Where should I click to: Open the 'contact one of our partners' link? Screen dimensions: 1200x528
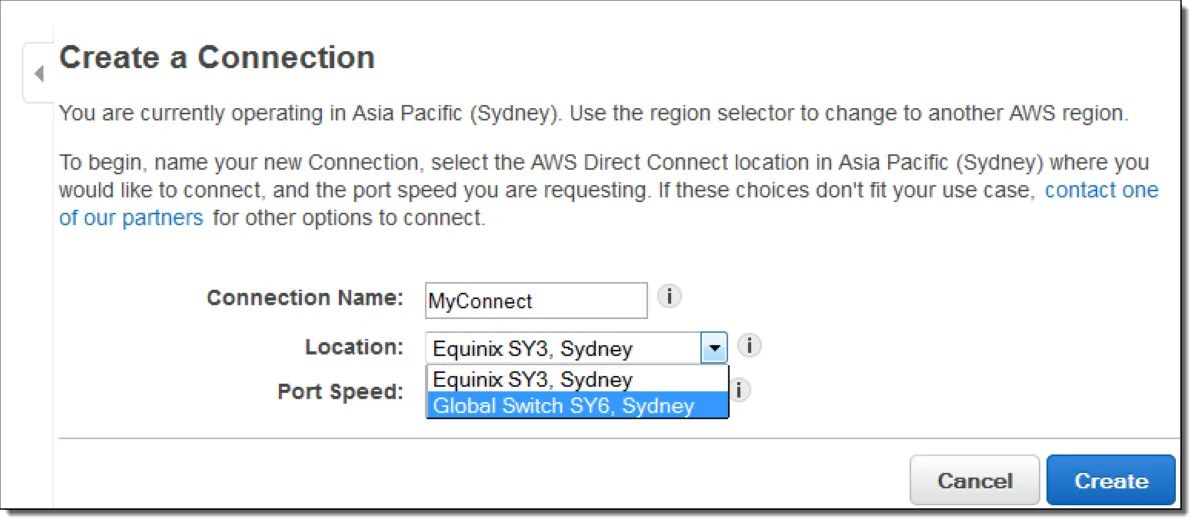[x=1101, y=190]
